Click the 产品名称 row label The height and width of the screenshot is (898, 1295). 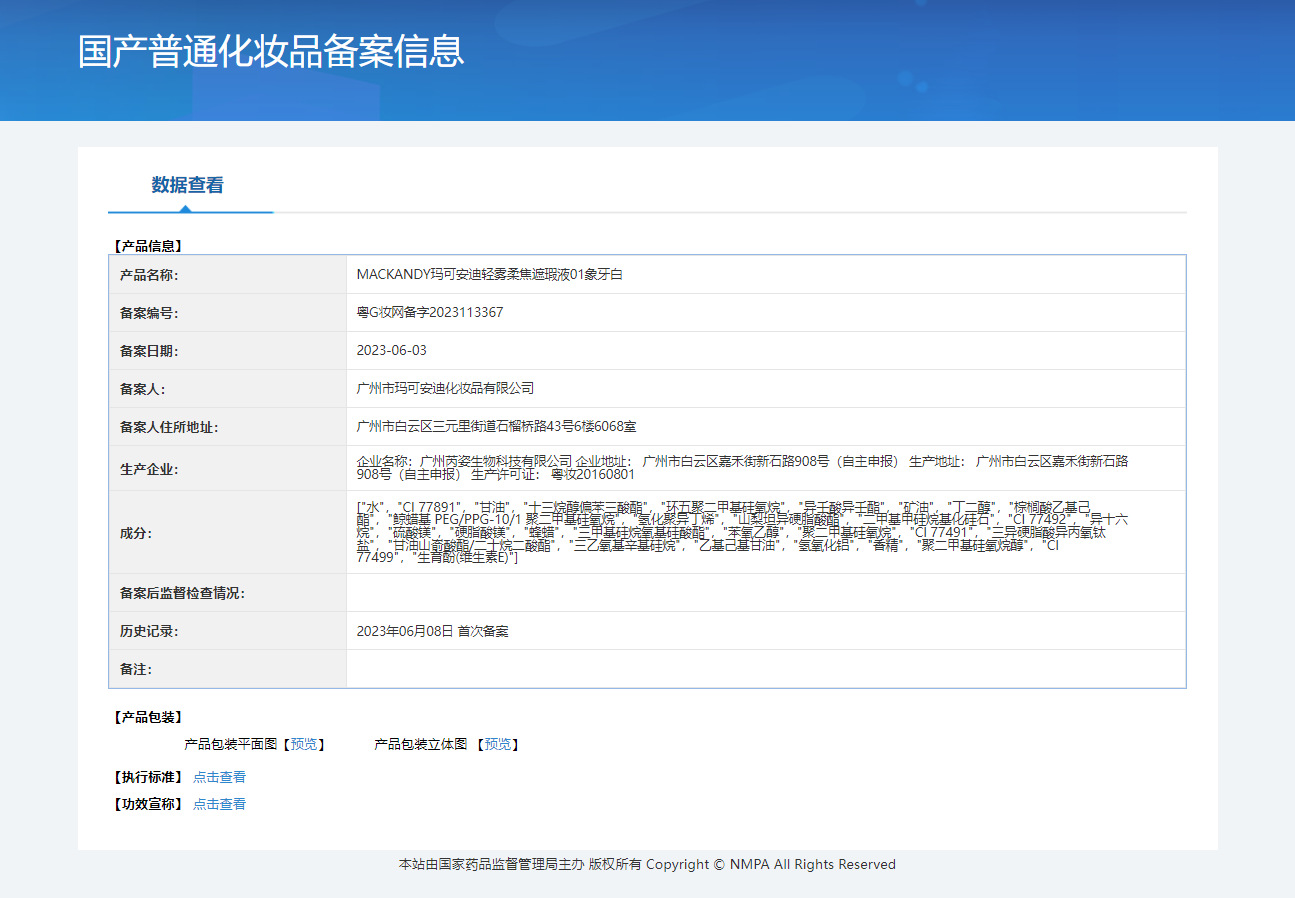click(x=148, y=275)
